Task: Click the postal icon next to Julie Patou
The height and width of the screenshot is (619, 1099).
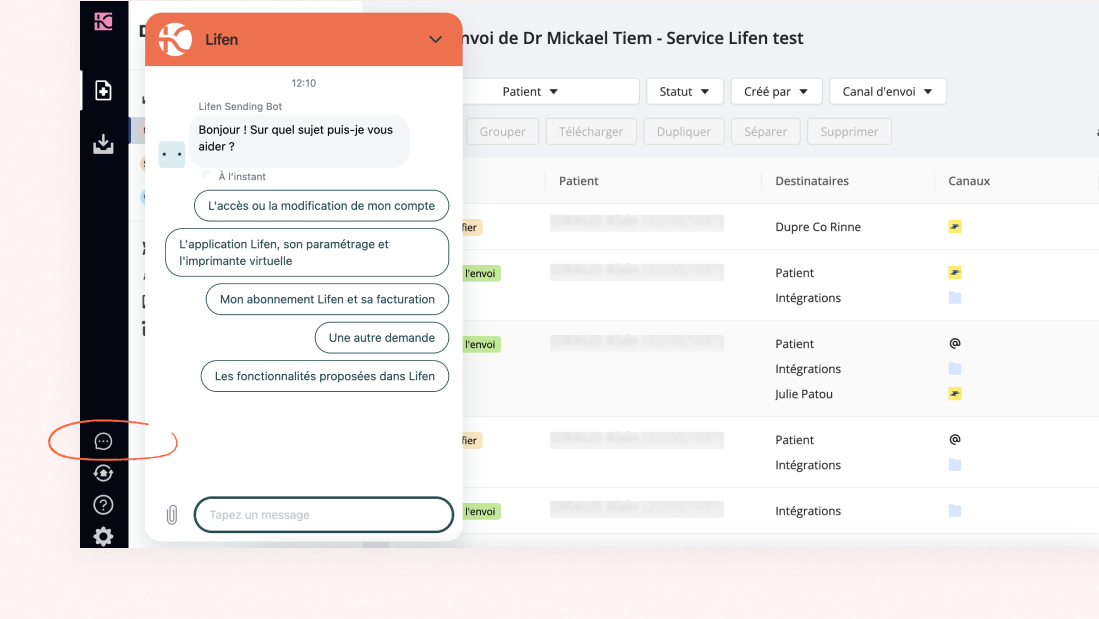Action: (955, 393)
